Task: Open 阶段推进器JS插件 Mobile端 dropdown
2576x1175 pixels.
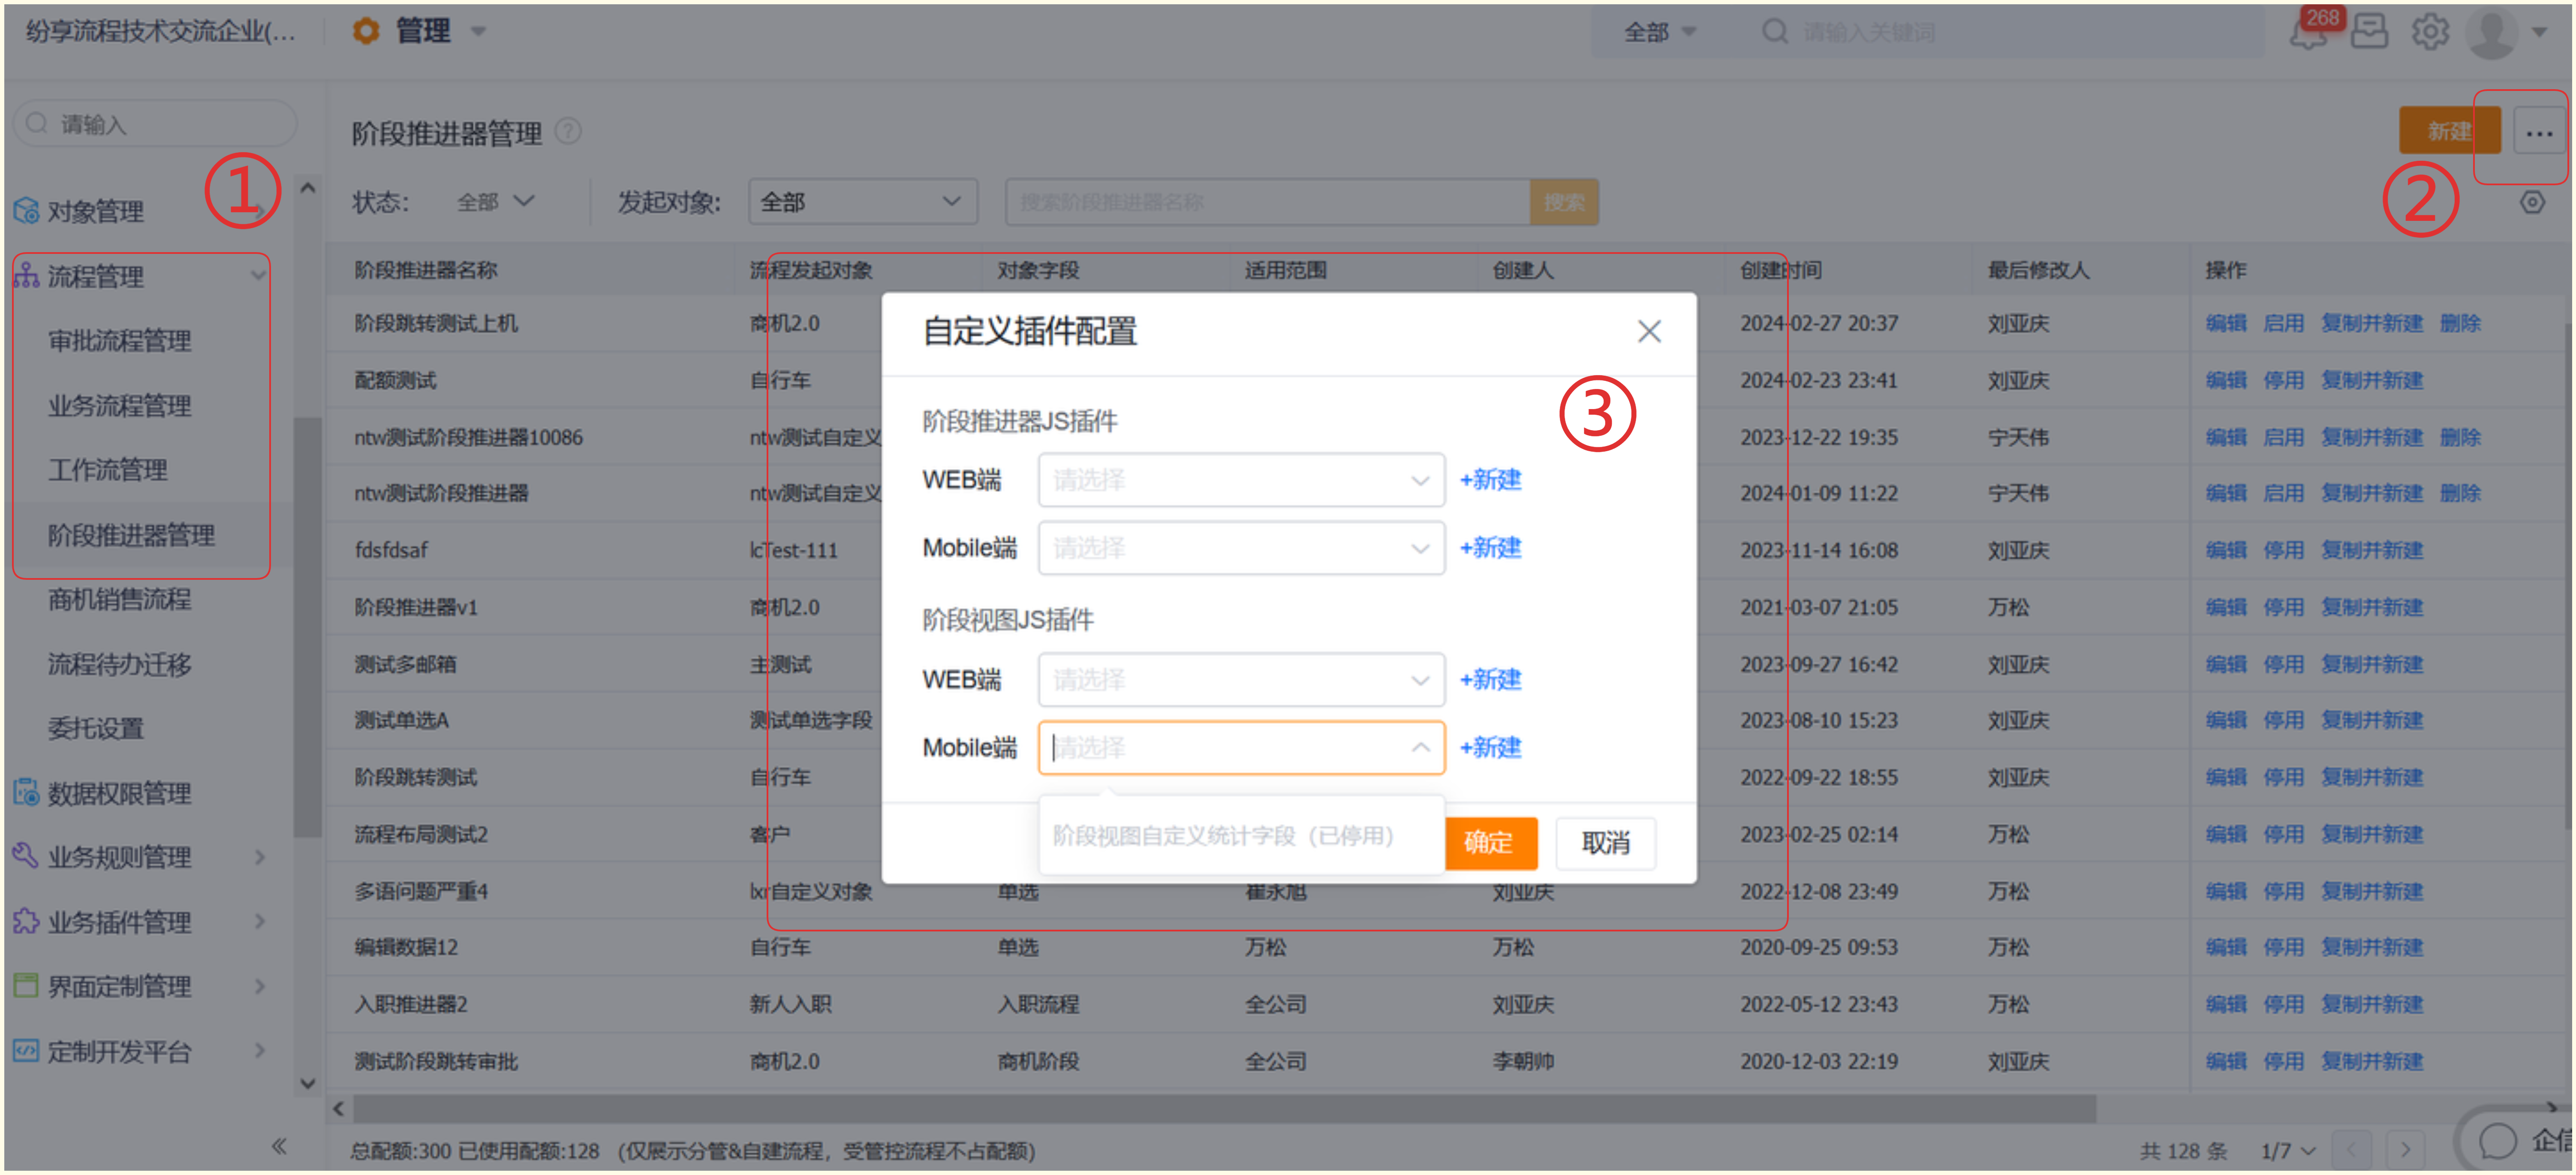Action: point(1241,548)
